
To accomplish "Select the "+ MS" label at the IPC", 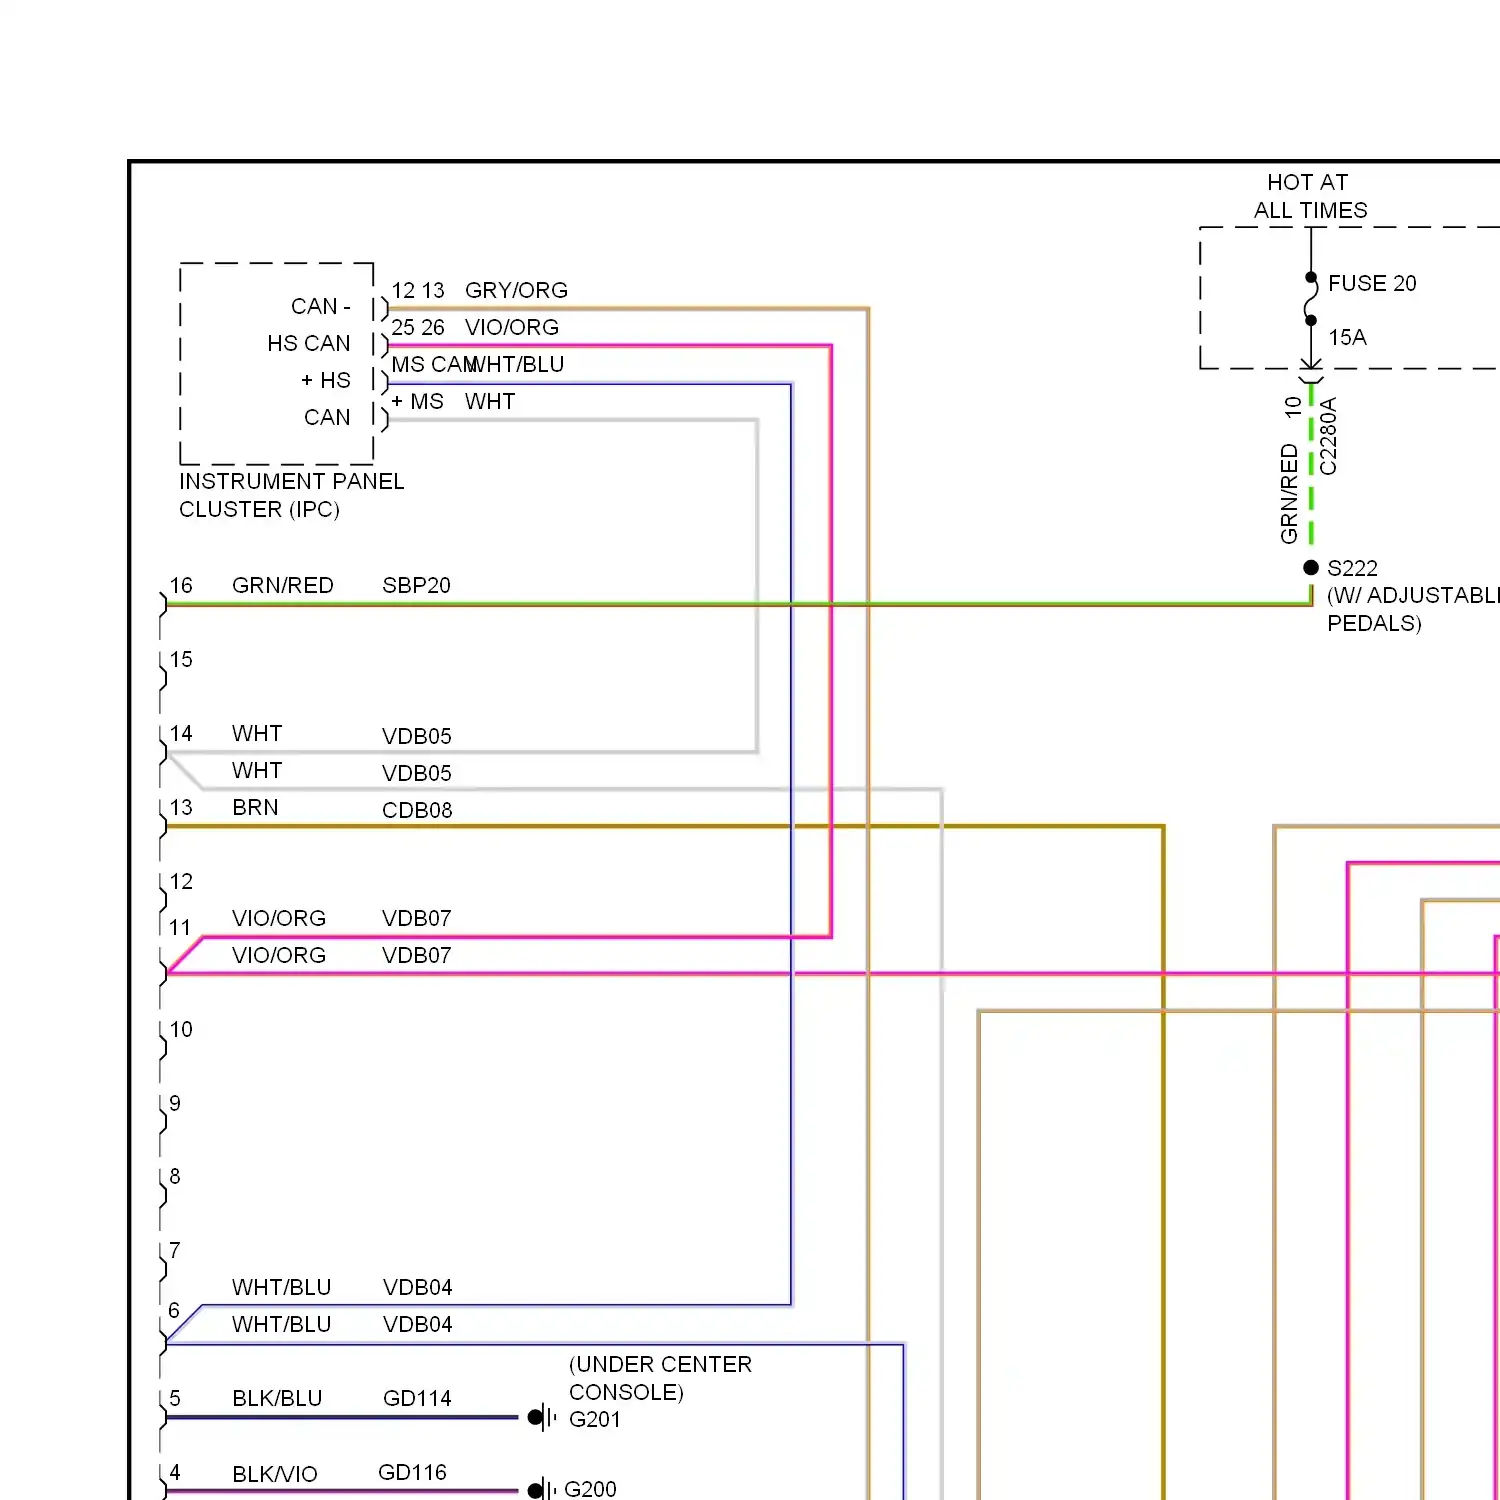I will click(x=417, y=401).
